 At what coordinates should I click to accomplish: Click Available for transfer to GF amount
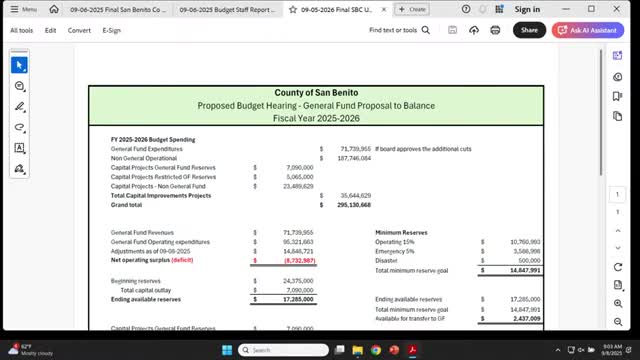527,318
